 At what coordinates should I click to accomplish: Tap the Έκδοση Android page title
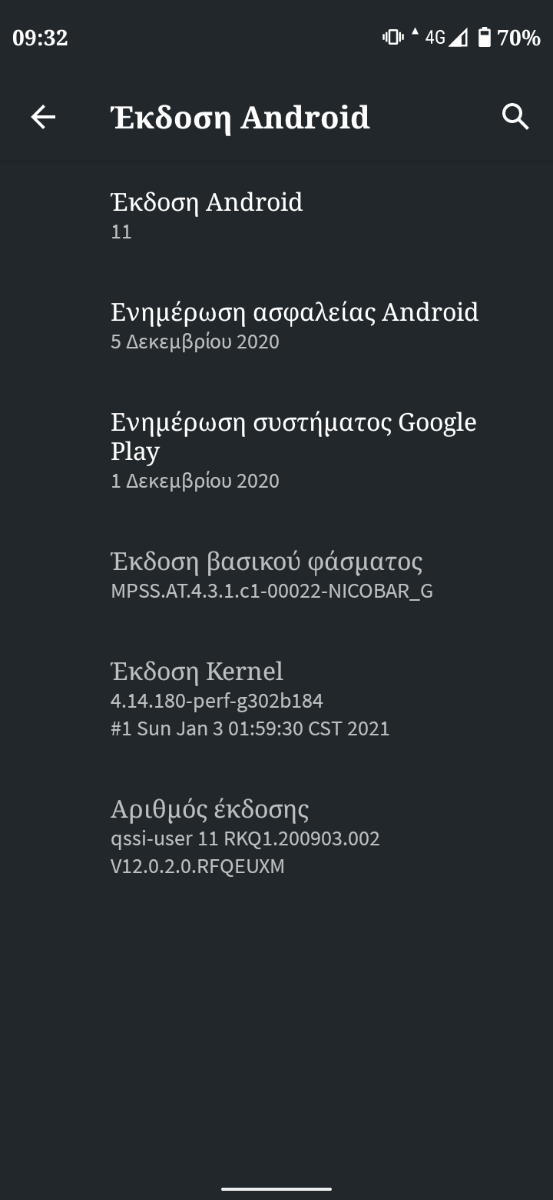(x=240, y=118)
